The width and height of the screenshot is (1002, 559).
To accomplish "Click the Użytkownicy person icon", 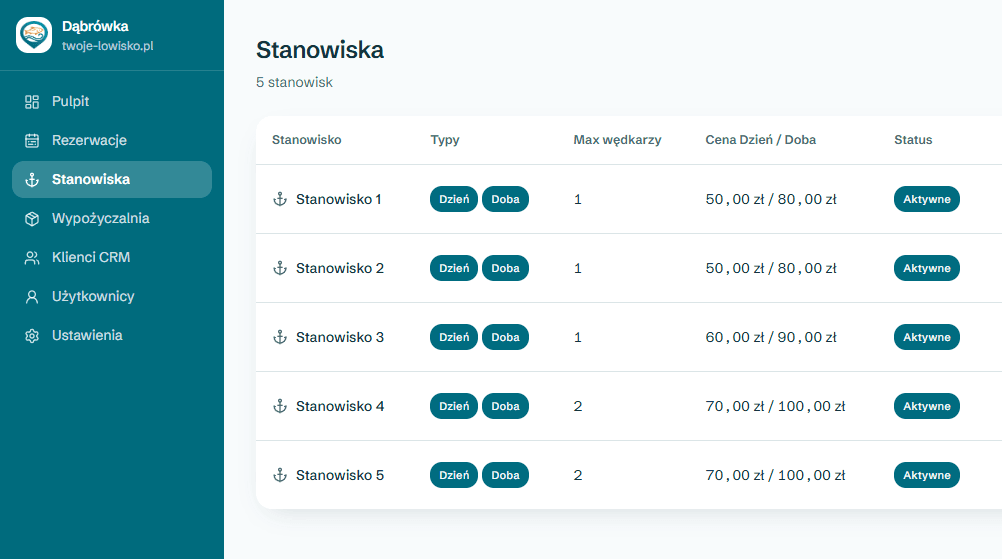I will tap(32, 296).
